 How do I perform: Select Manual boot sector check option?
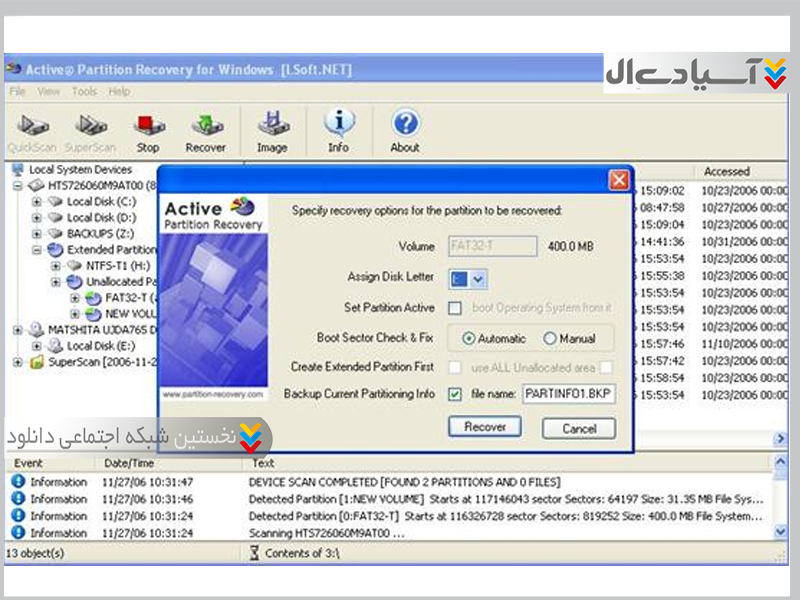550,339
